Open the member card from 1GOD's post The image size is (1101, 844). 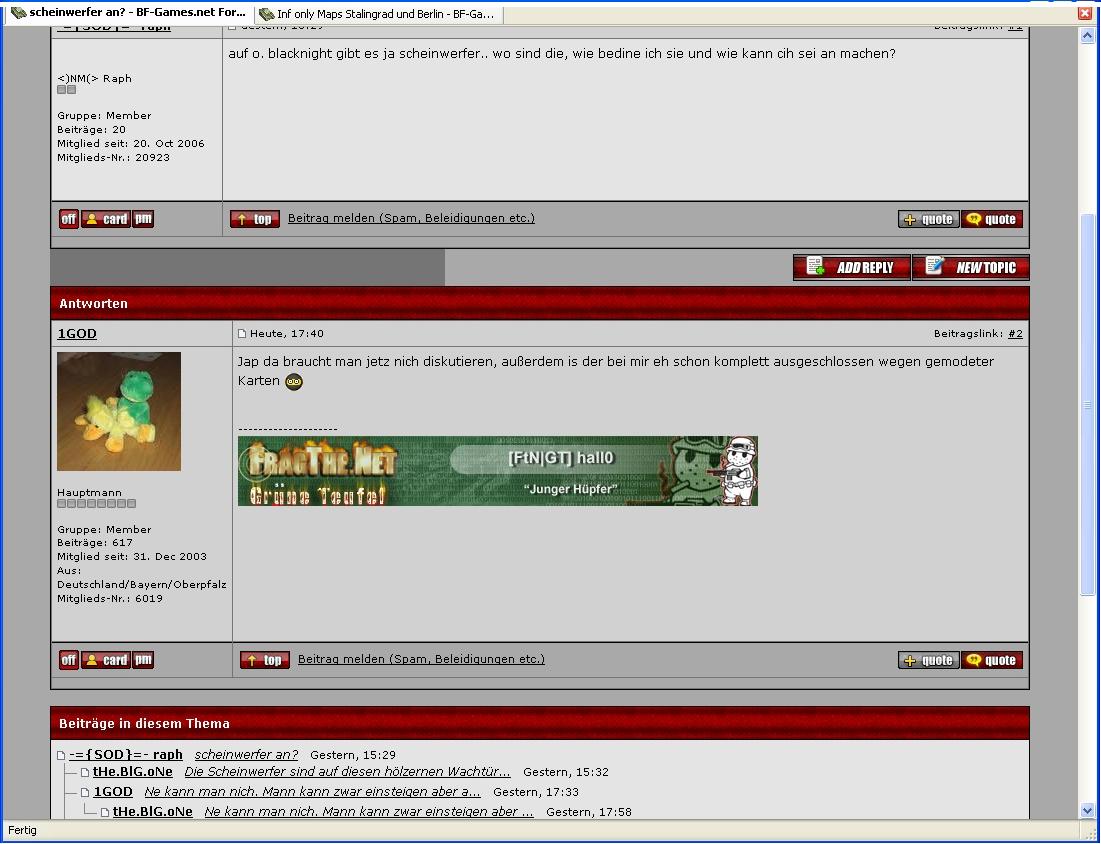(x=106, y=660)
